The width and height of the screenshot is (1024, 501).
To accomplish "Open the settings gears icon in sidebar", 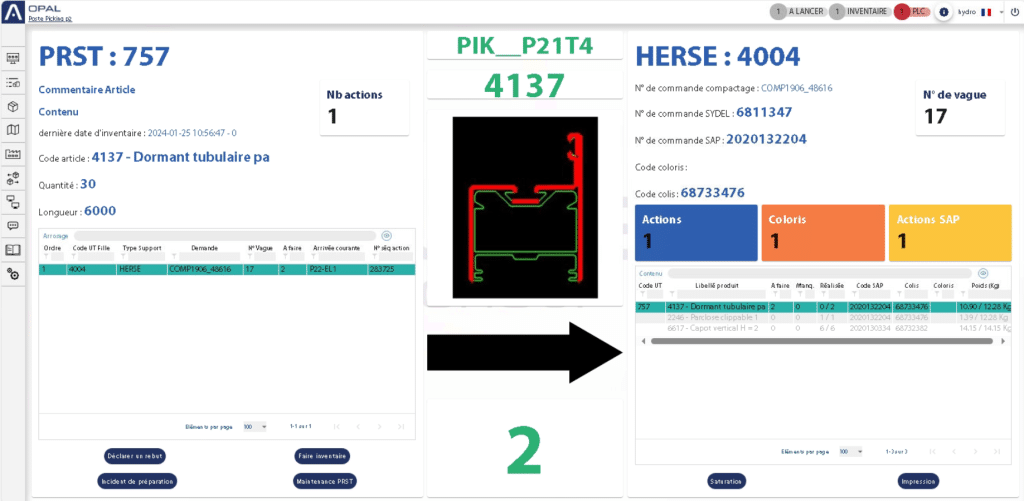I will [x=13, y=274].
